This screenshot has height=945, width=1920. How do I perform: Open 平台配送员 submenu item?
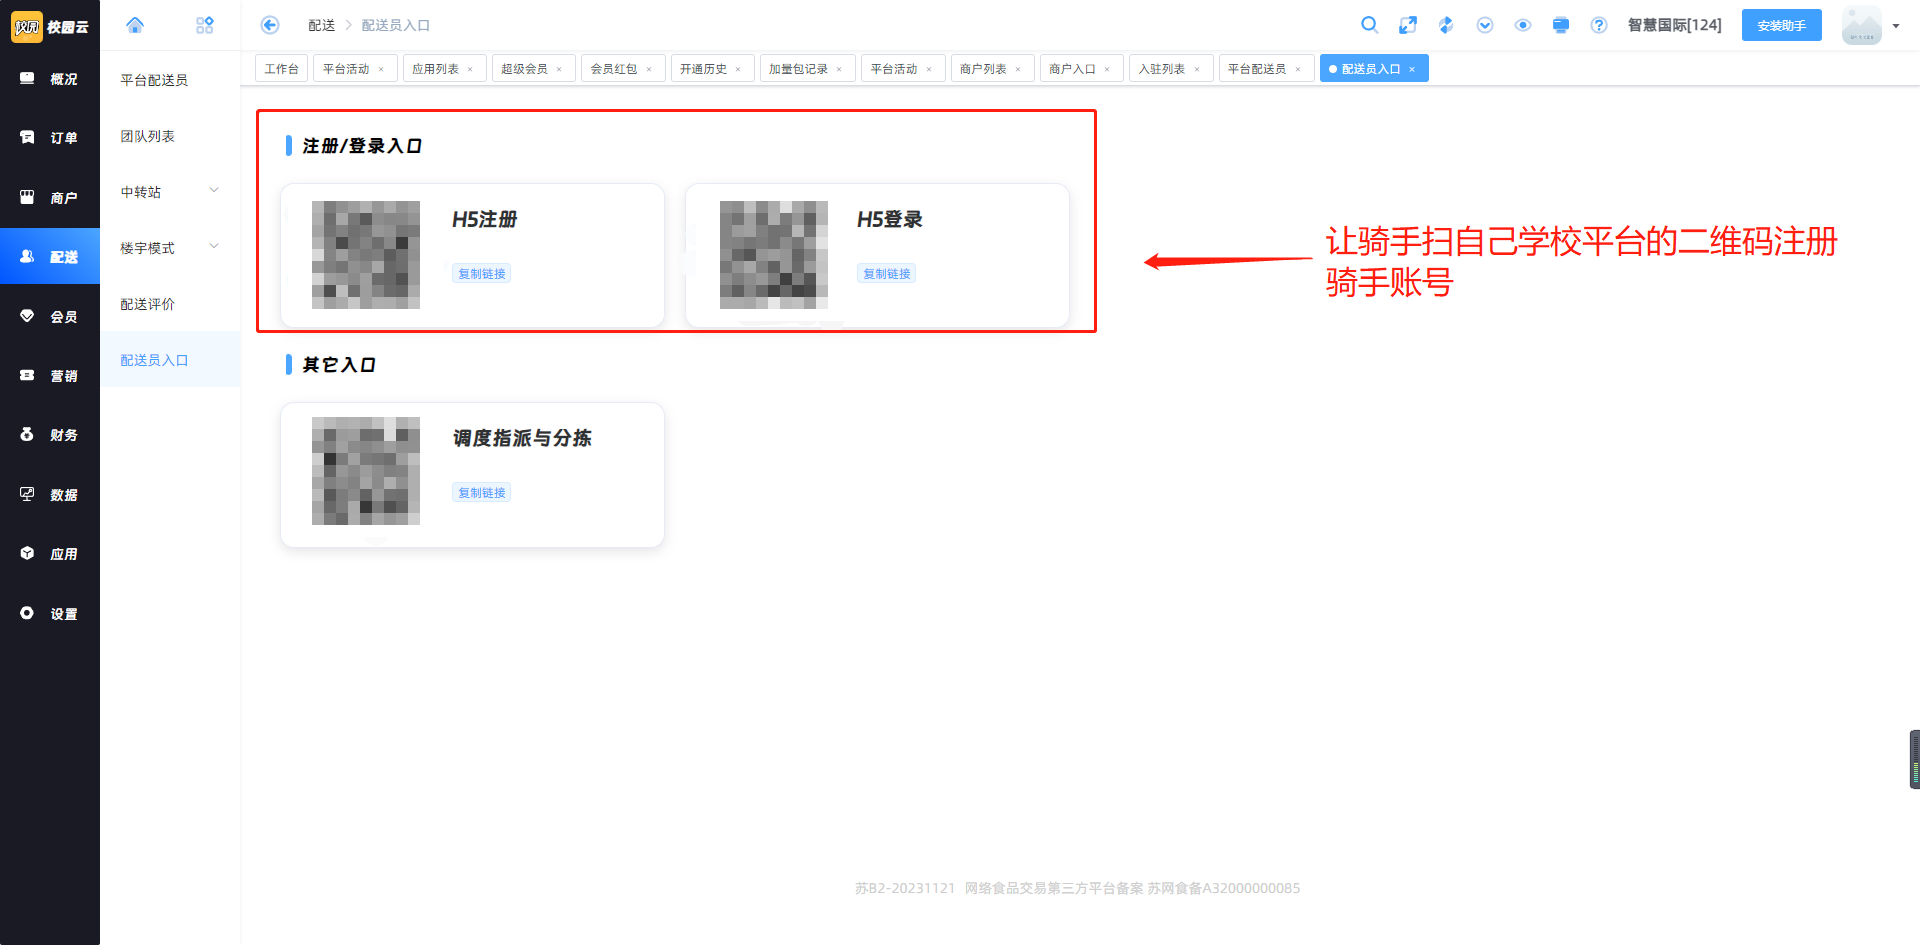pyautogui.click(x=170, y=80)
